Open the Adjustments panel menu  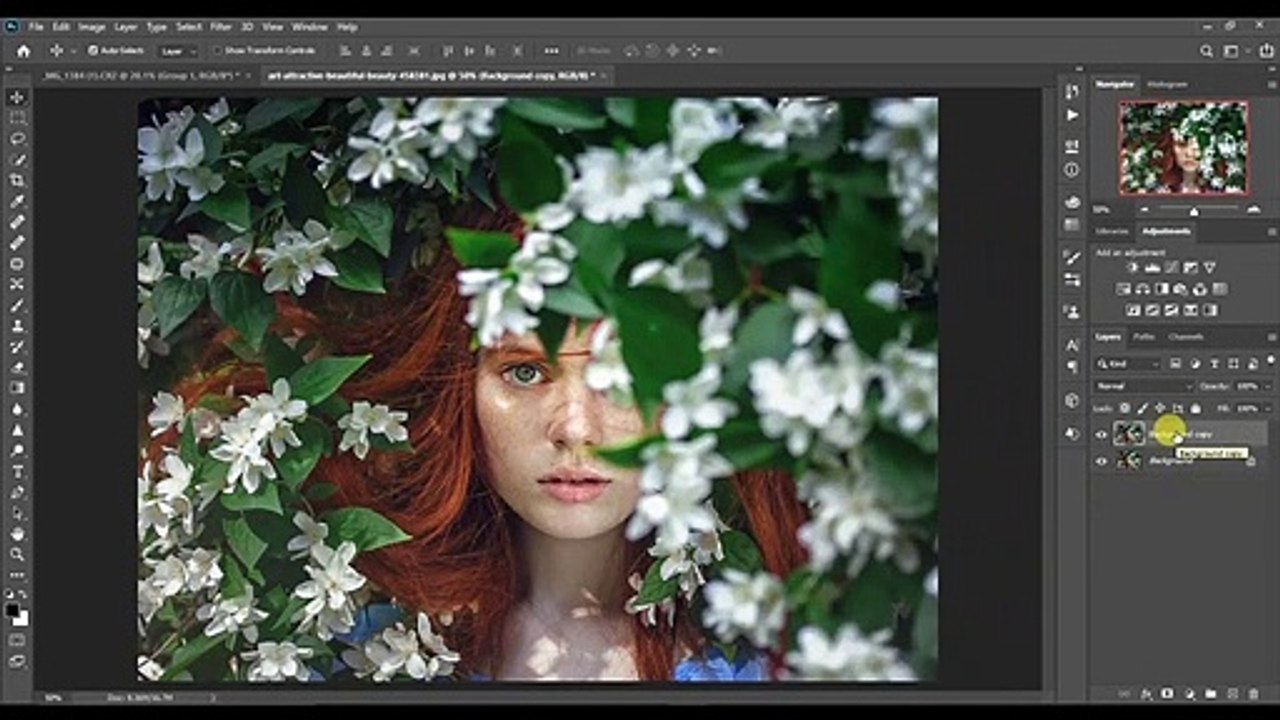pos(1271,232)
